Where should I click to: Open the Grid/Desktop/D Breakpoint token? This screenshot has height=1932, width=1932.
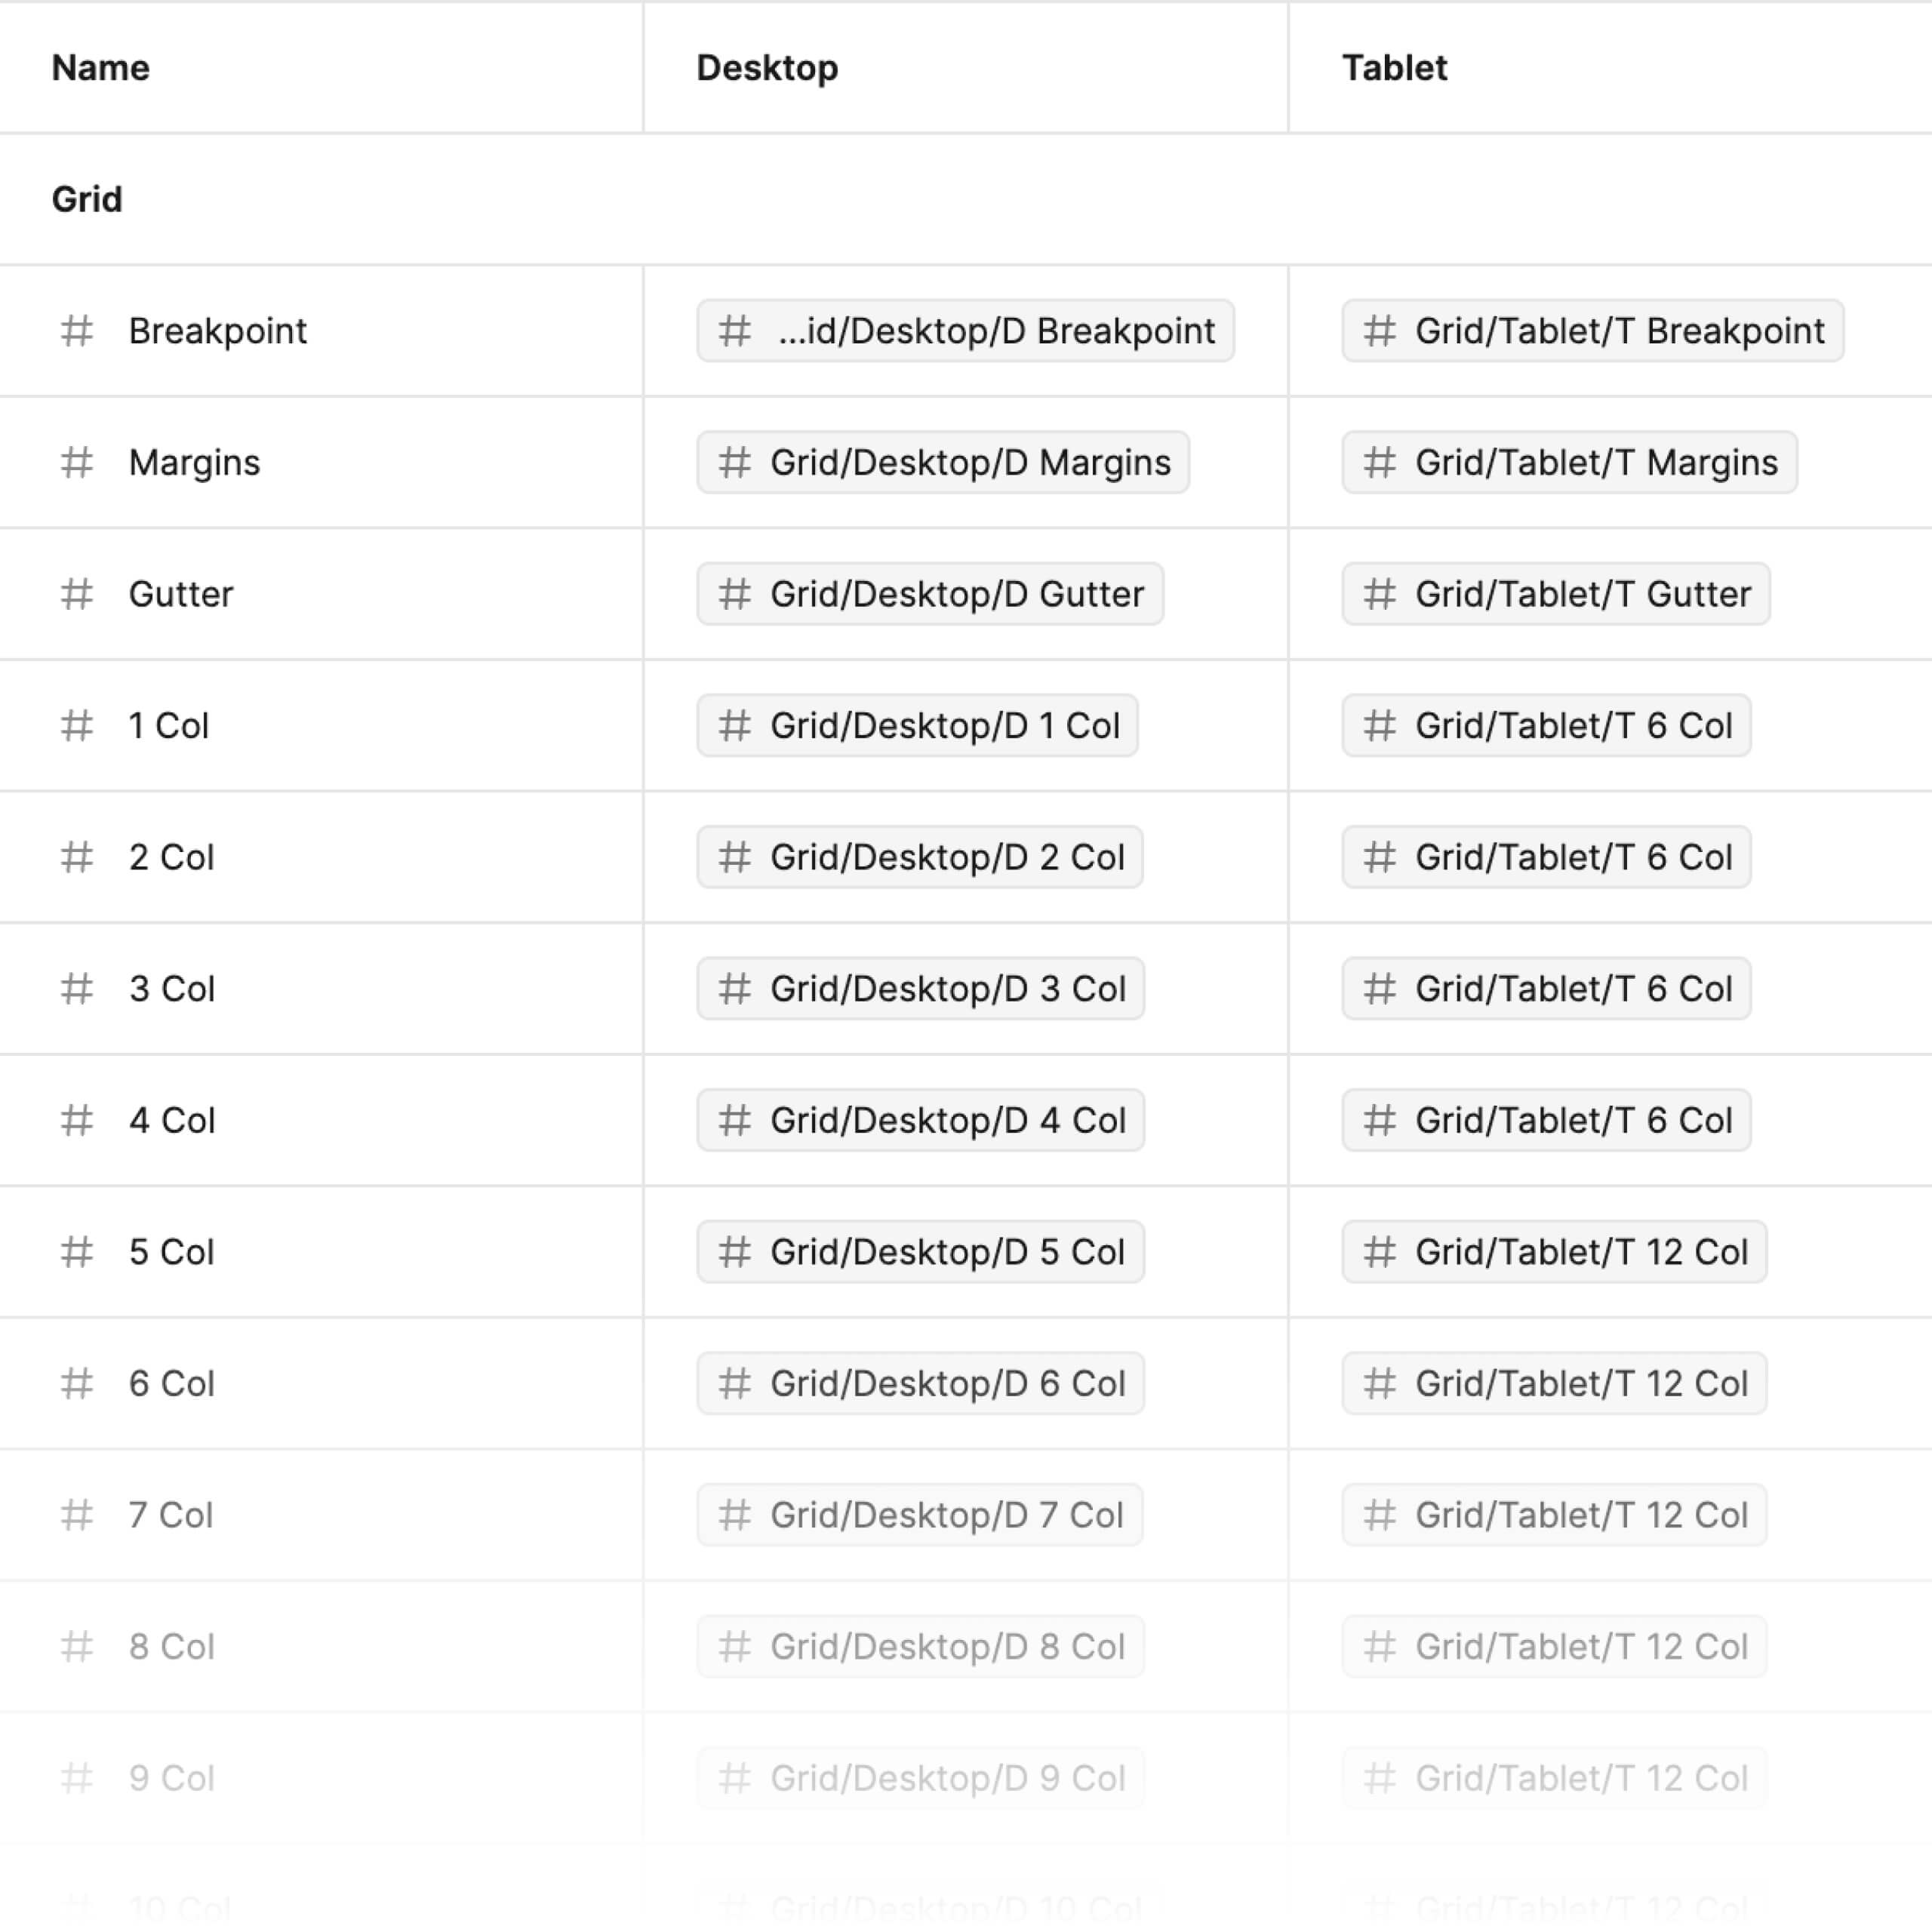pyautogui.click(x=963, y=331)
